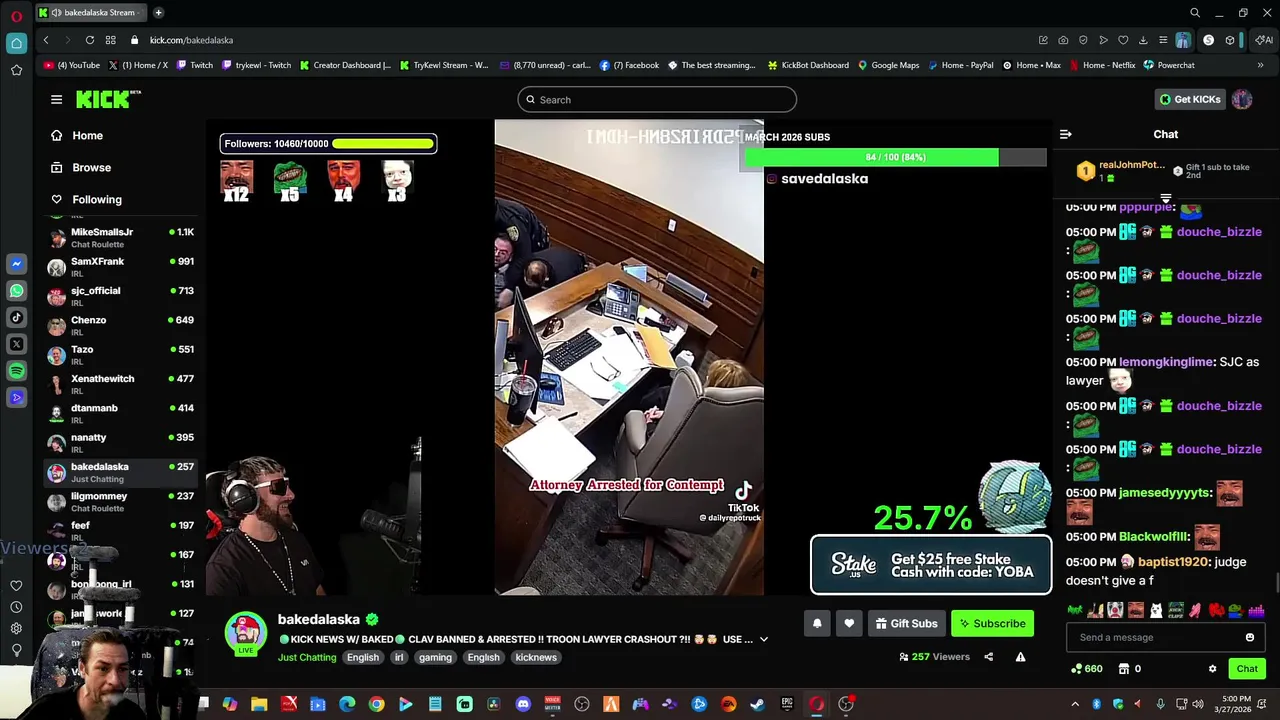1280x720 pixels.
Task: Open SamXFrank's channel in the sidebar
Action: pyautogui.click(x=120, y=266)
